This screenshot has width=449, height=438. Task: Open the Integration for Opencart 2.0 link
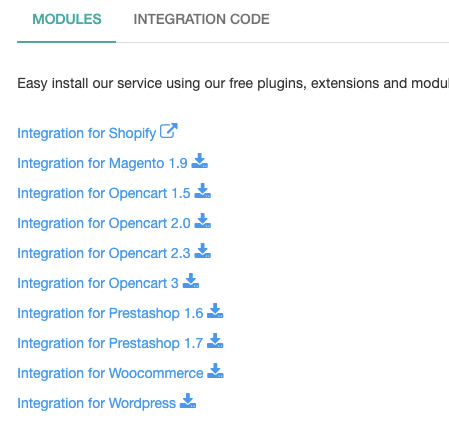[104, 223]
